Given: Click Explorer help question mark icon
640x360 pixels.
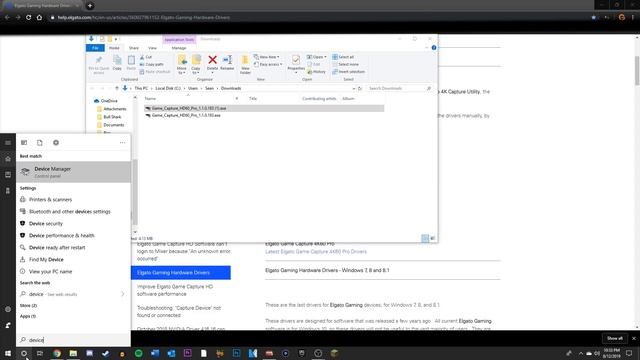Looking at the screenshot, I should pyautogui.click(x=434, y=48).
